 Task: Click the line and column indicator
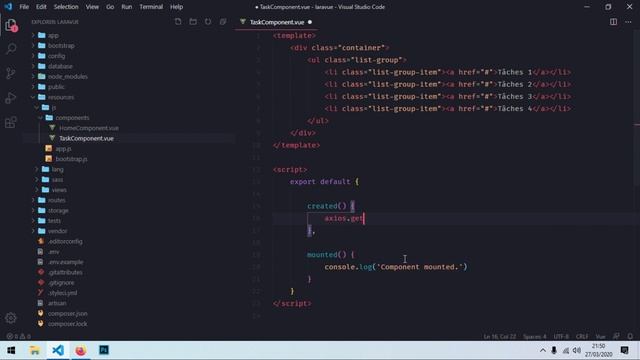point(500,336)
